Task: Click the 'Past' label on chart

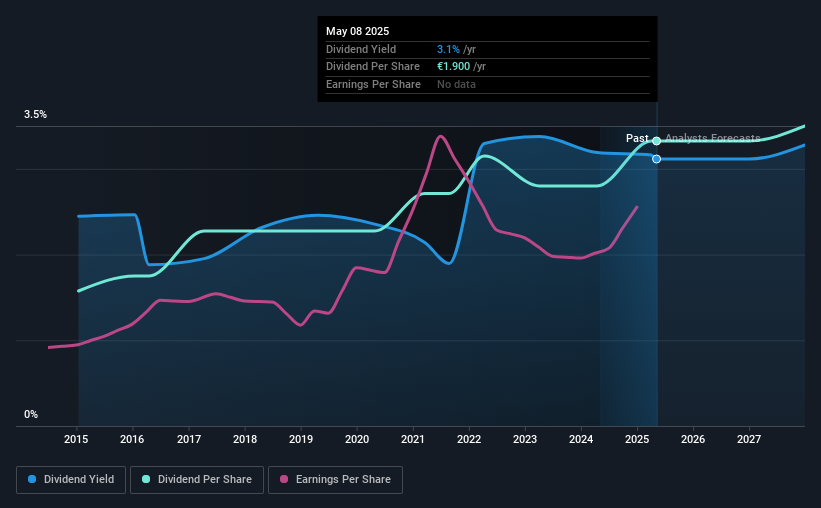Action: [637, 138]
